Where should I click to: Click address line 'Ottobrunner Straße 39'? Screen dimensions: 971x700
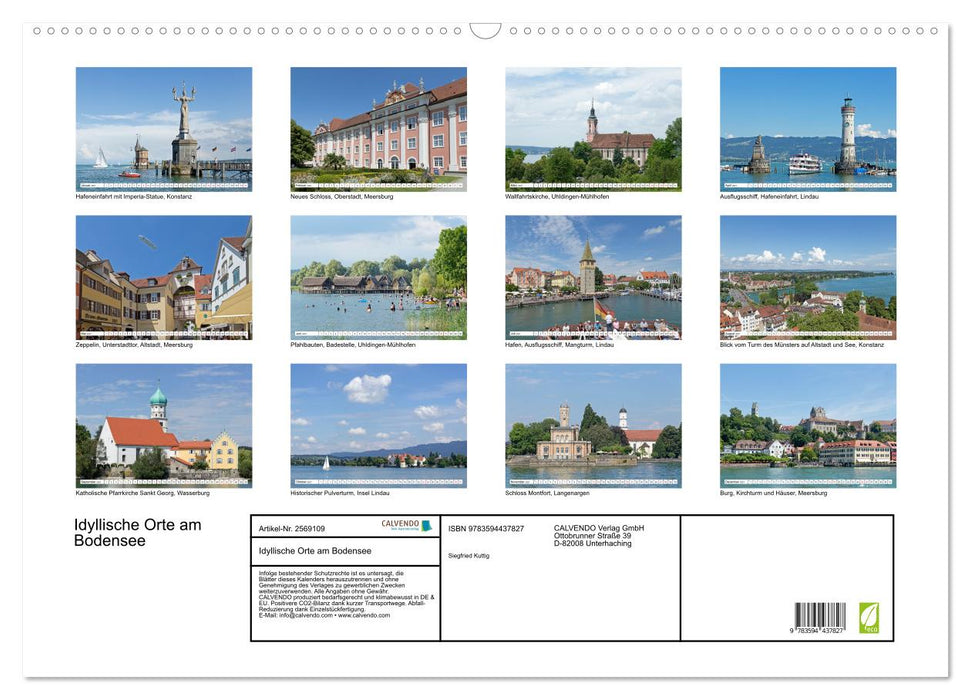pyautogui.click(x=593, y=536)
